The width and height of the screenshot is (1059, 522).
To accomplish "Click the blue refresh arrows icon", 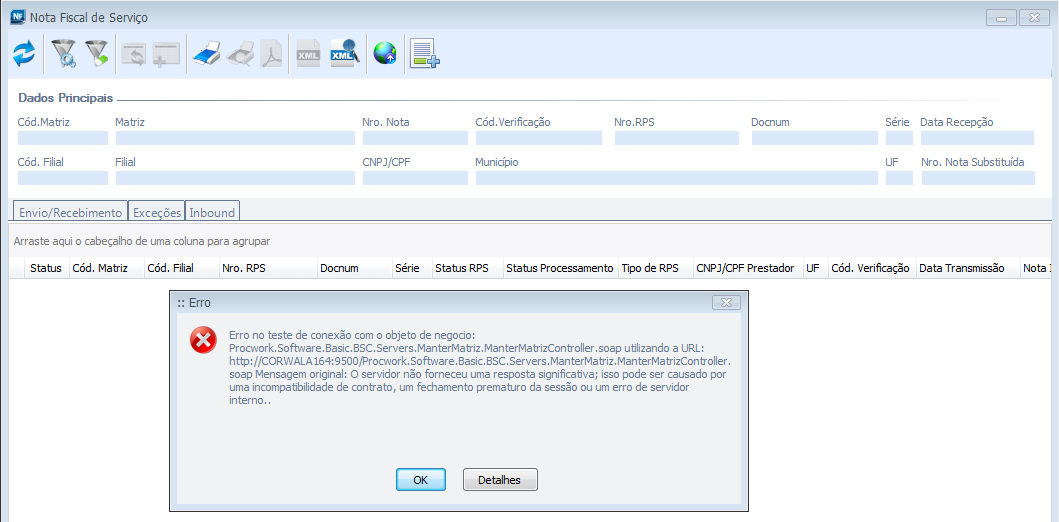I will click(x=24, y=53).
